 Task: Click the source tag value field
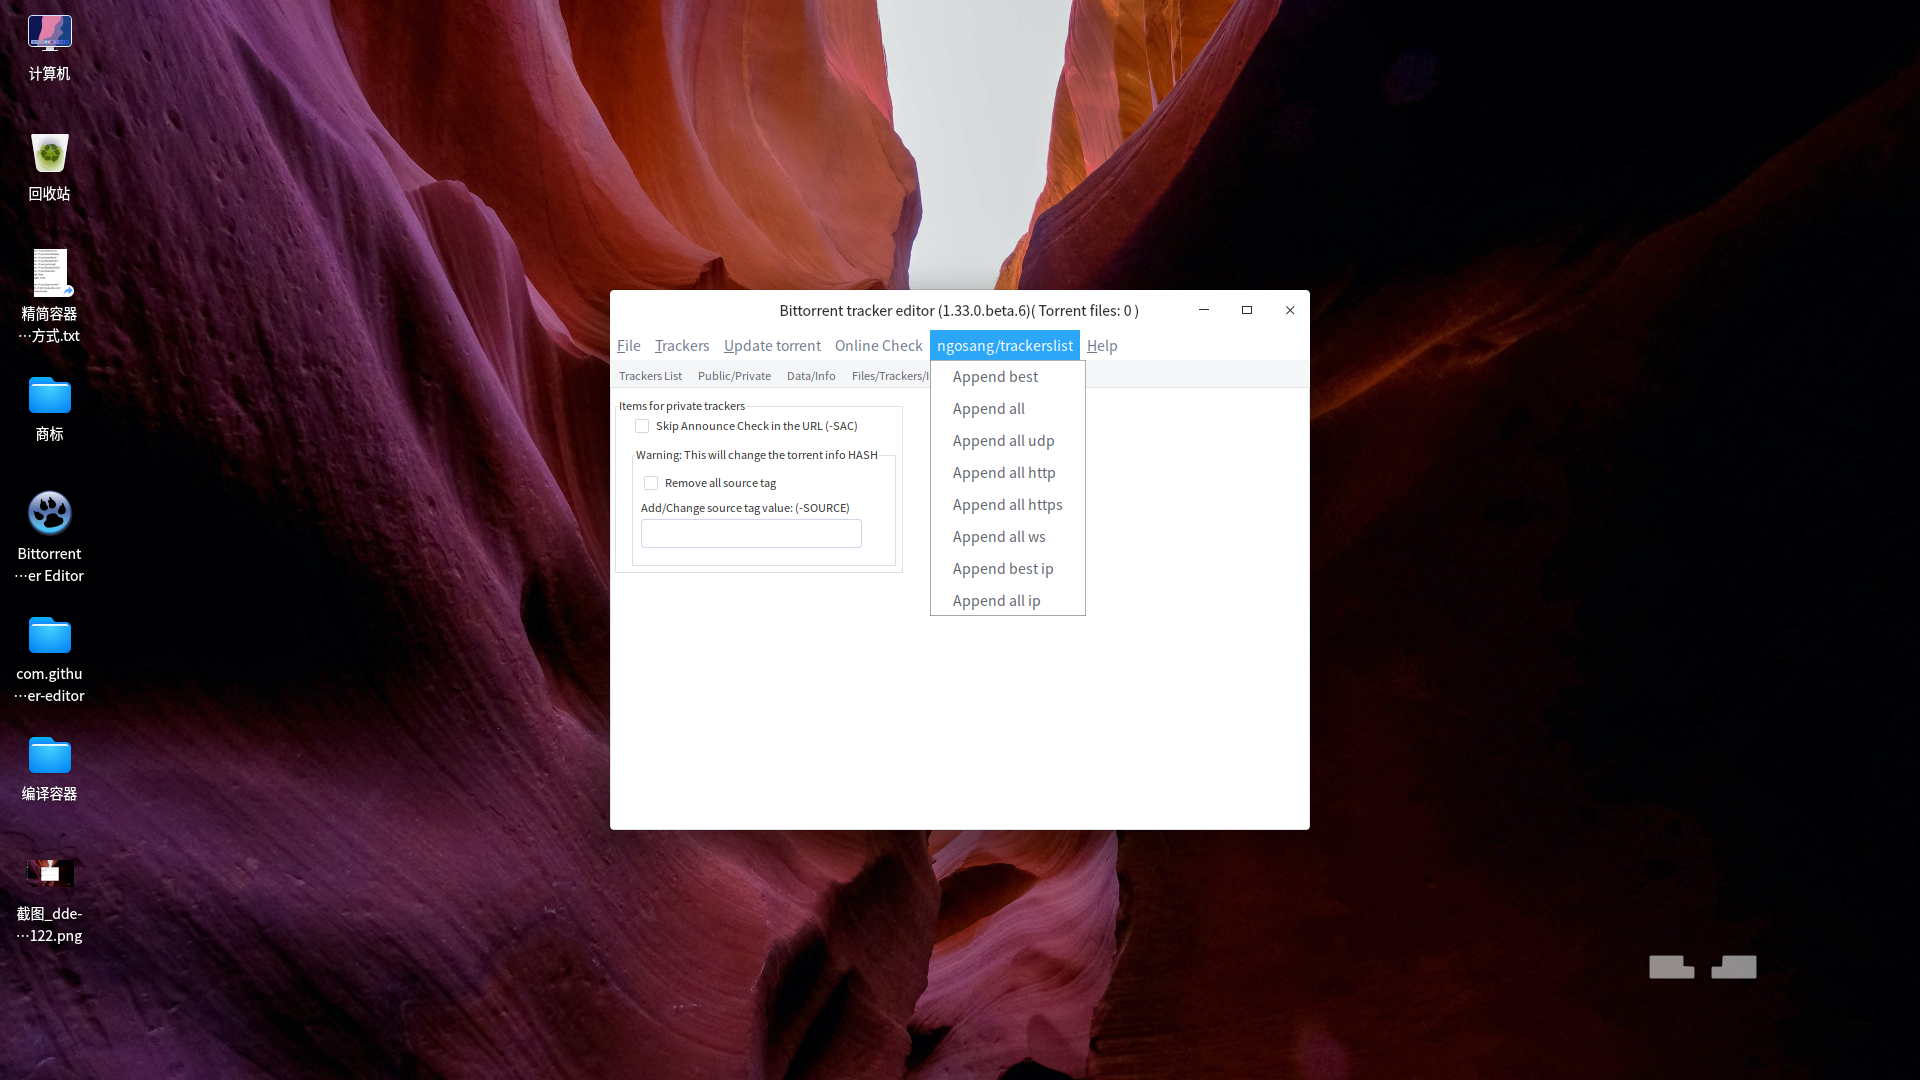pos(751,534)
